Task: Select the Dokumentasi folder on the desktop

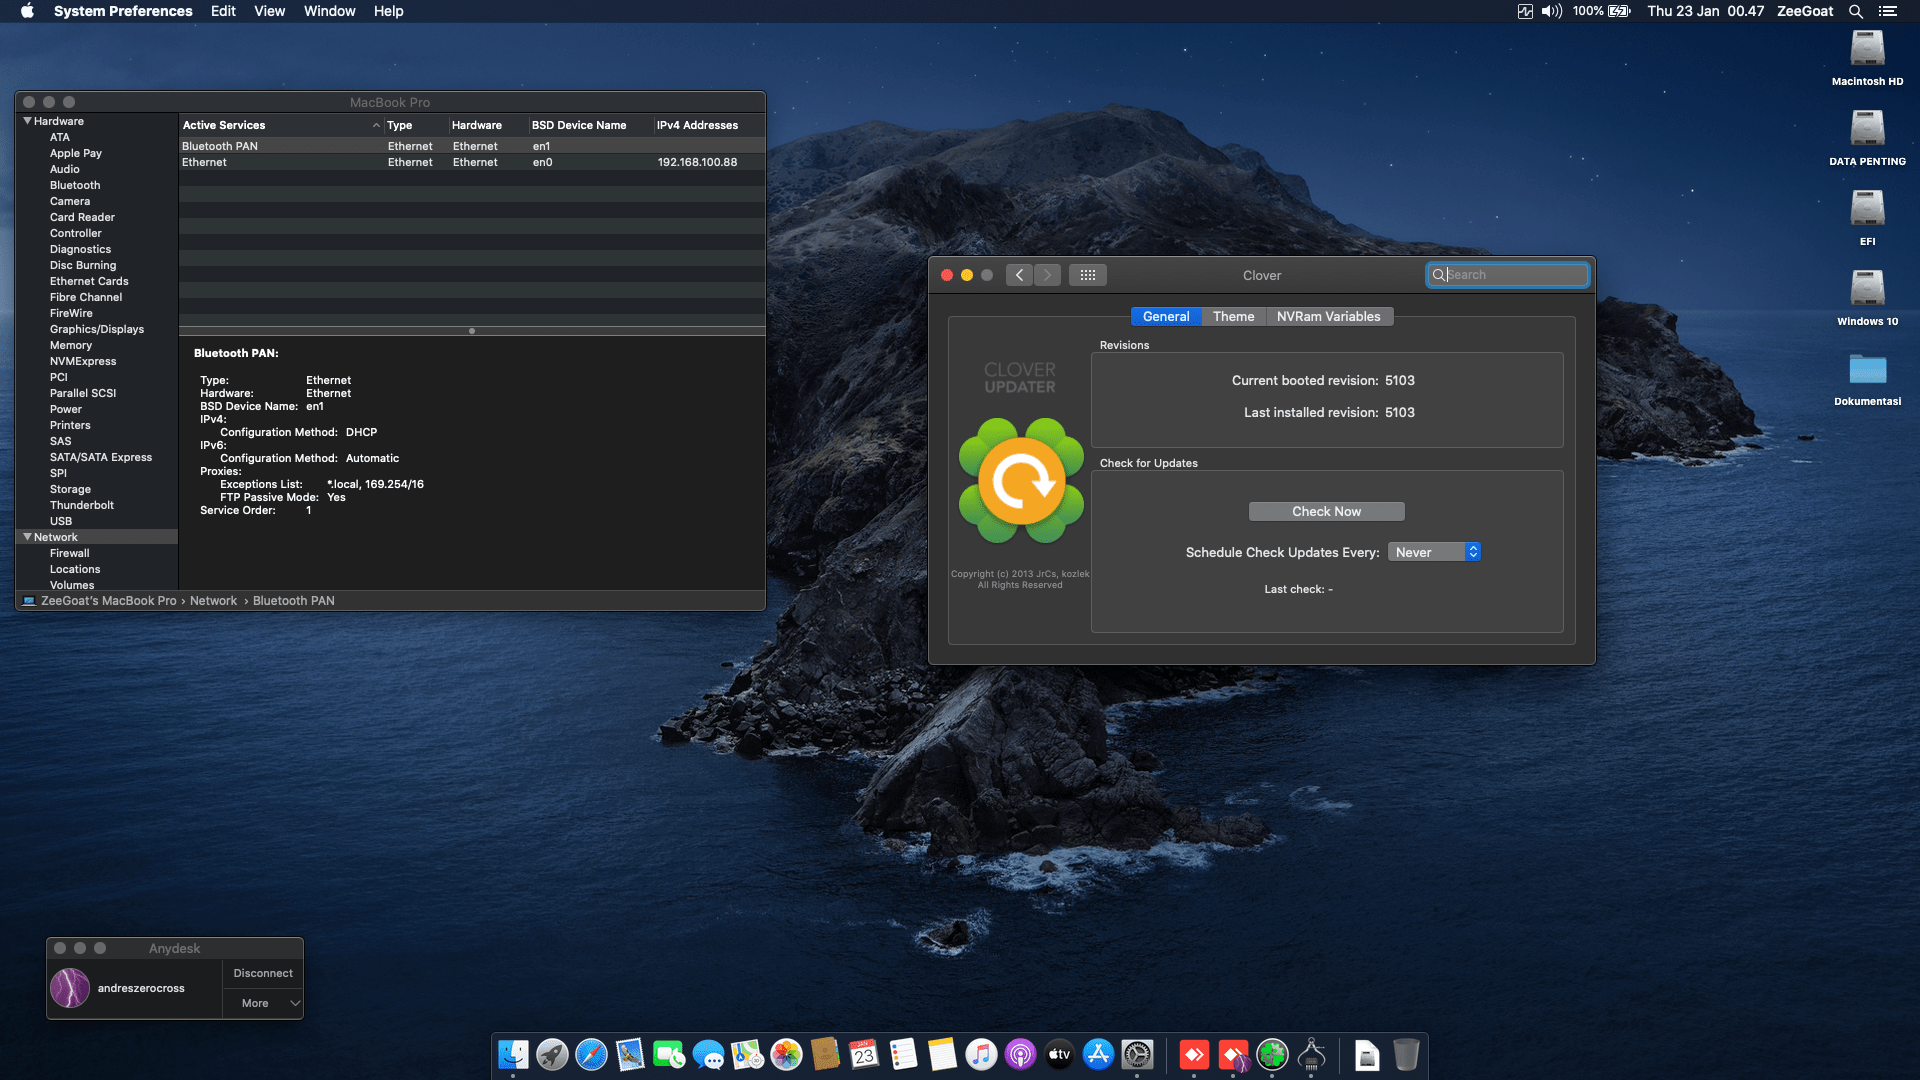Action: [x=1867, y=378]
